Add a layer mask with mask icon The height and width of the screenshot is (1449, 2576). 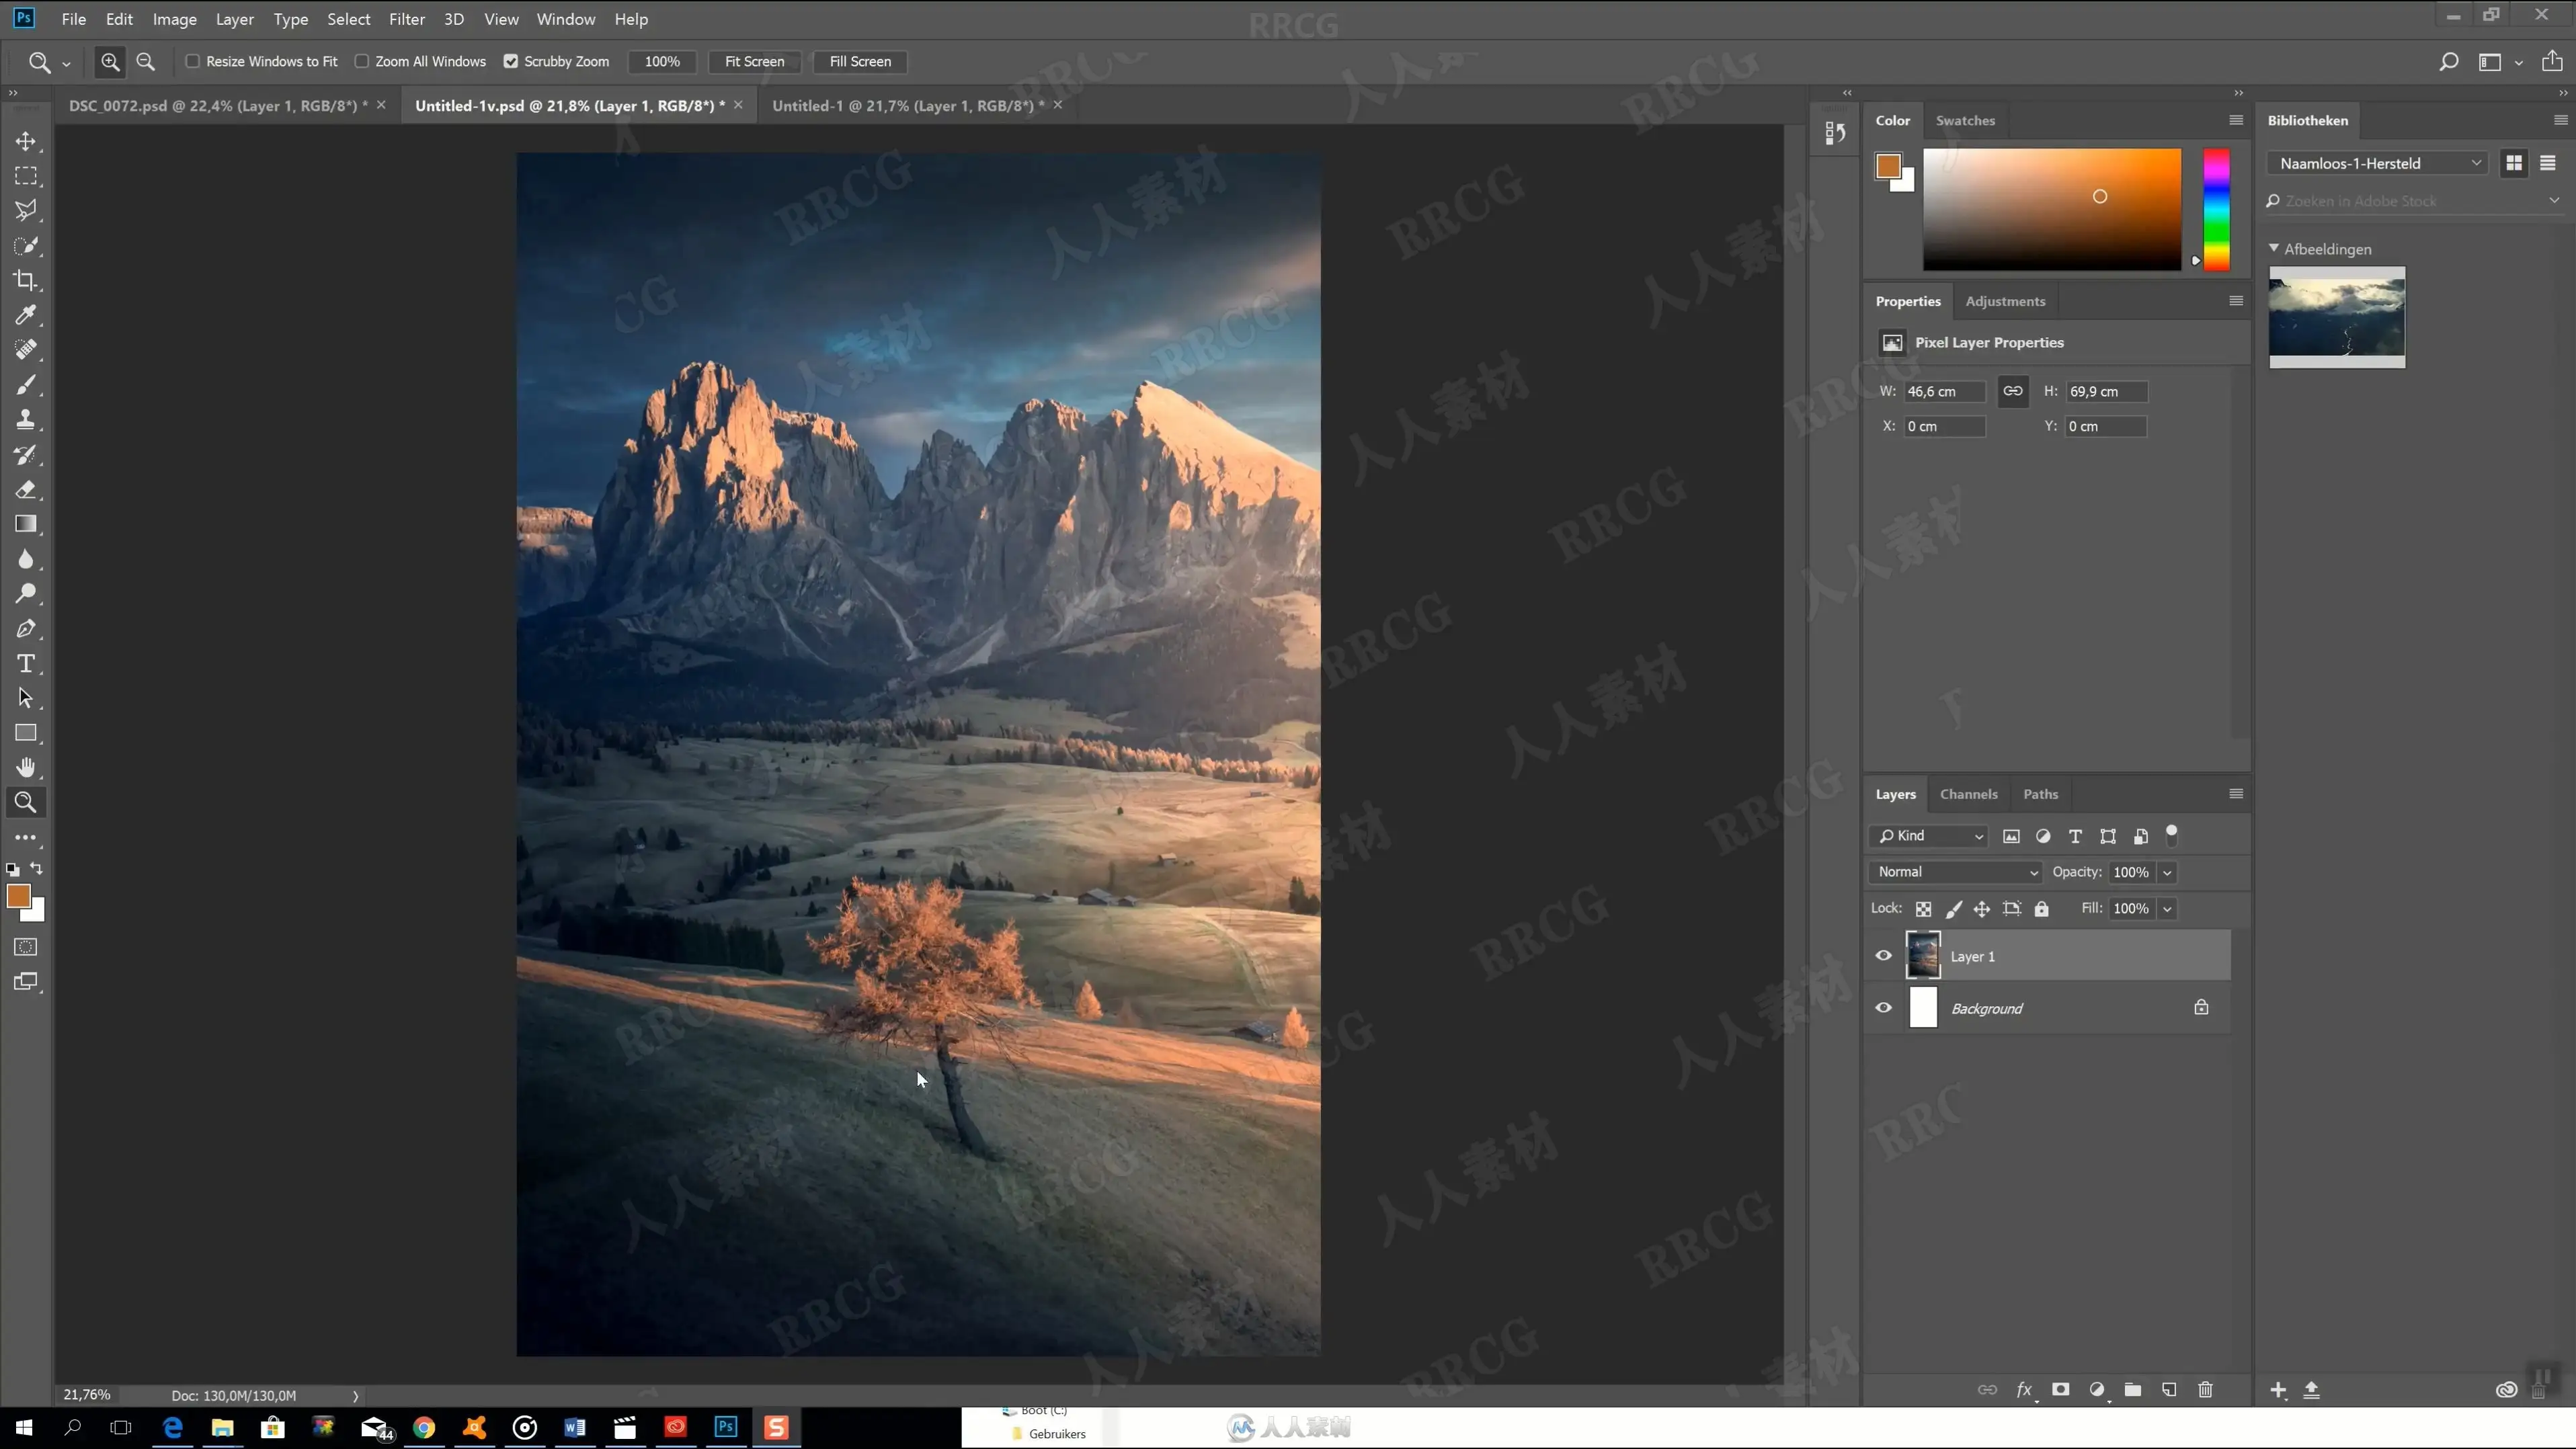tap(2060, 1390)
